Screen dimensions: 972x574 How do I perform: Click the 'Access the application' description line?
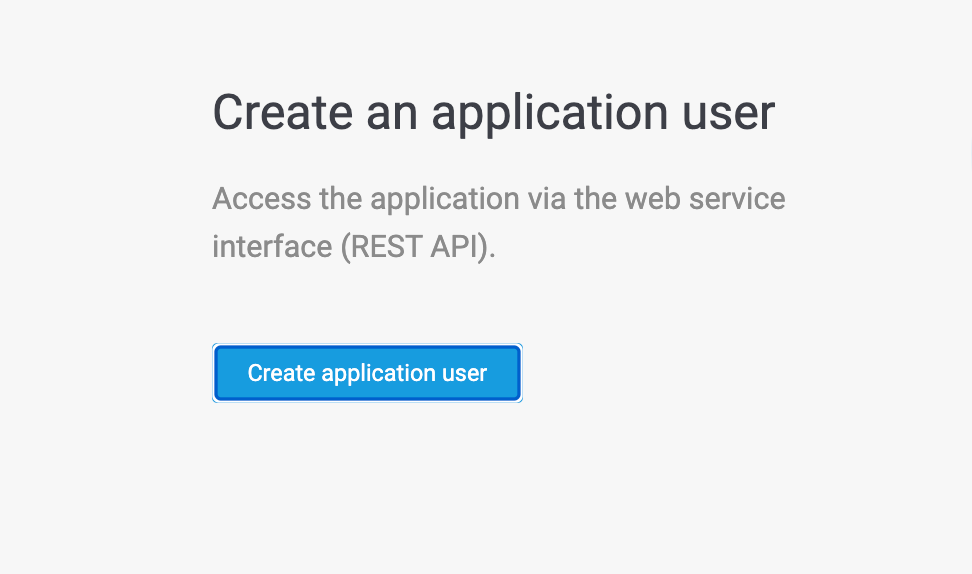[498, 198]
